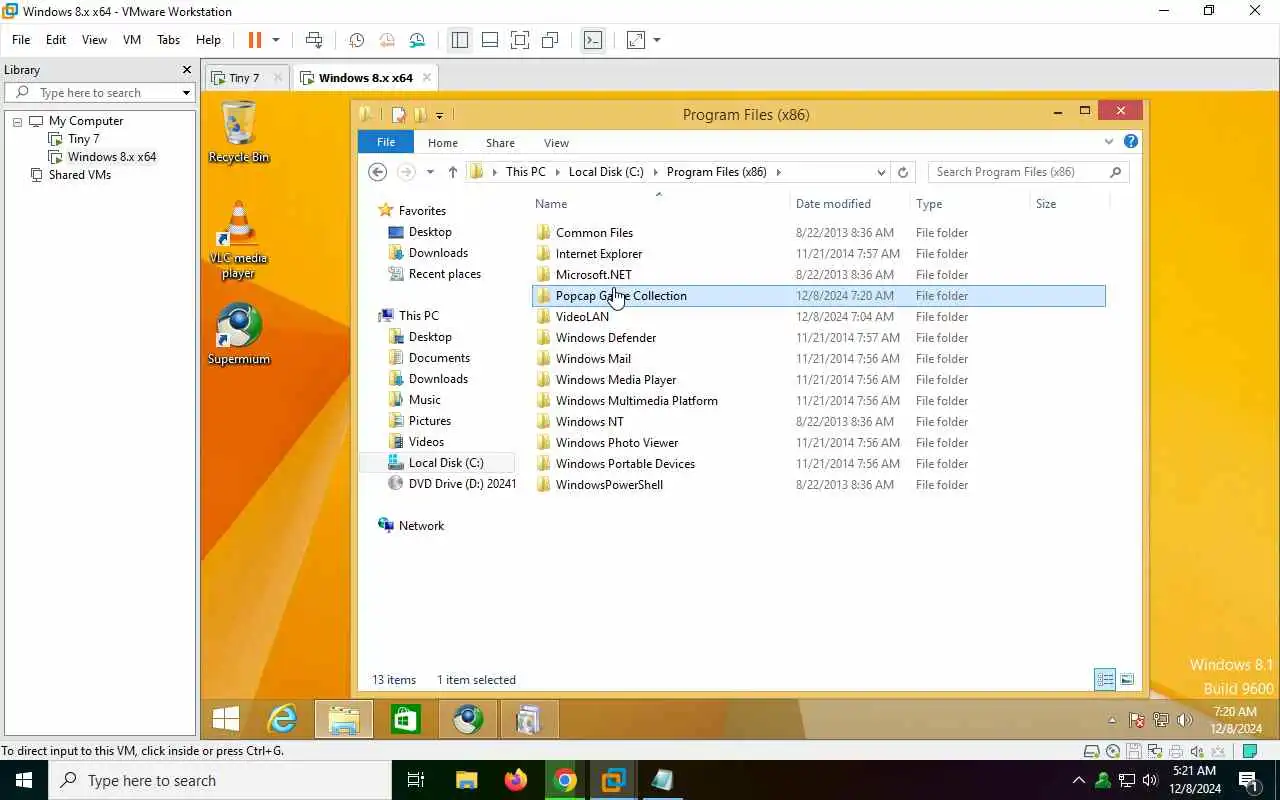Toggle console view icon in VMware toolbar
The image size is (1280, 800).
pos(593,40)
